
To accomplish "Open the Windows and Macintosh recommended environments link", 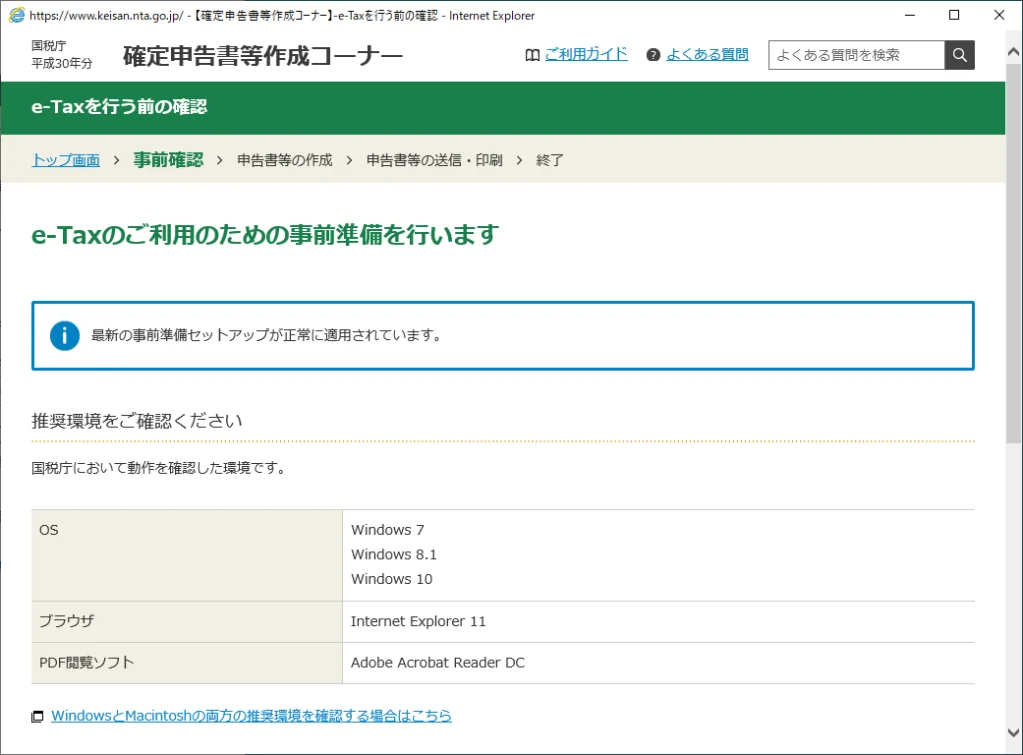I will (250, 716).
